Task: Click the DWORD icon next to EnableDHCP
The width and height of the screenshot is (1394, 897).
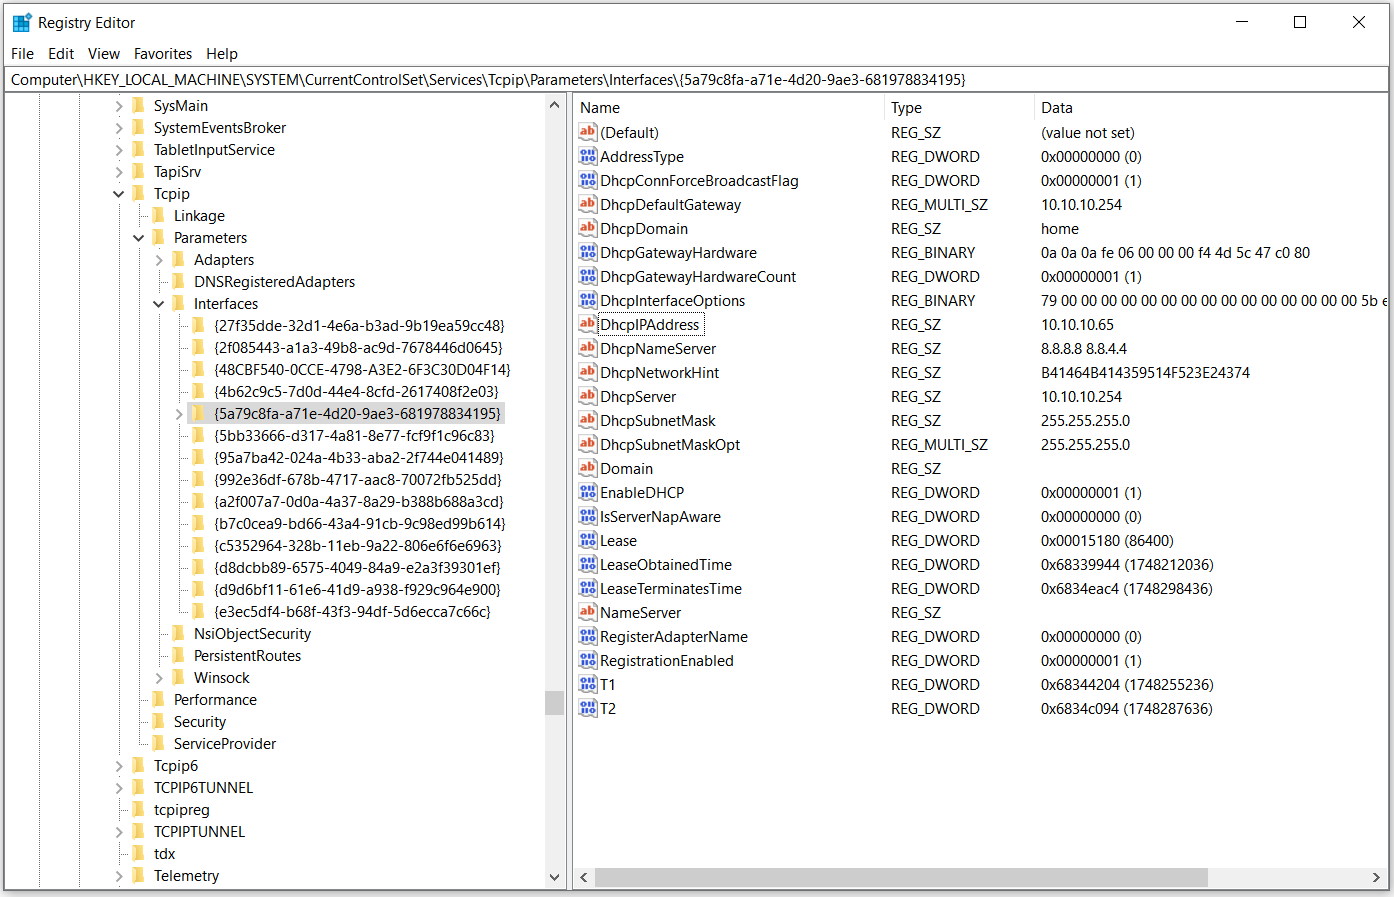Action: 588,492
